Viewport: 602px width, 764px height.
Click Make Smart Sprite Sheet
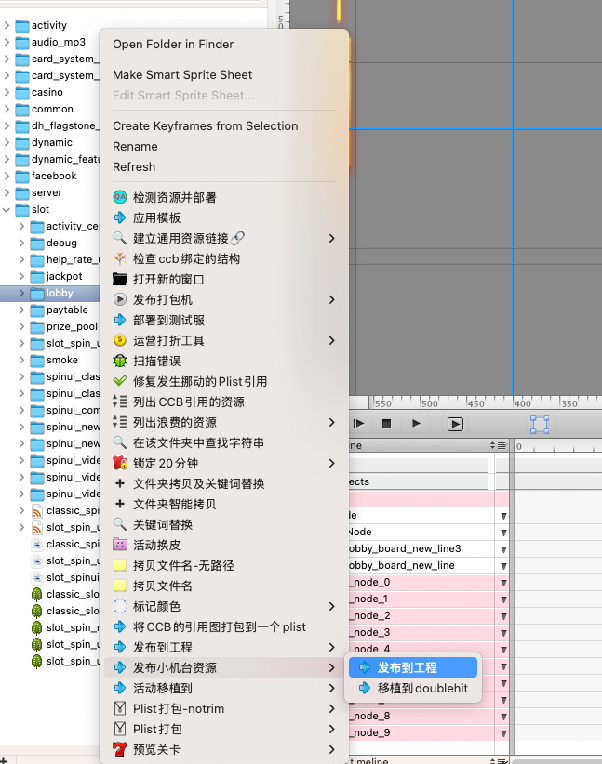182,75
